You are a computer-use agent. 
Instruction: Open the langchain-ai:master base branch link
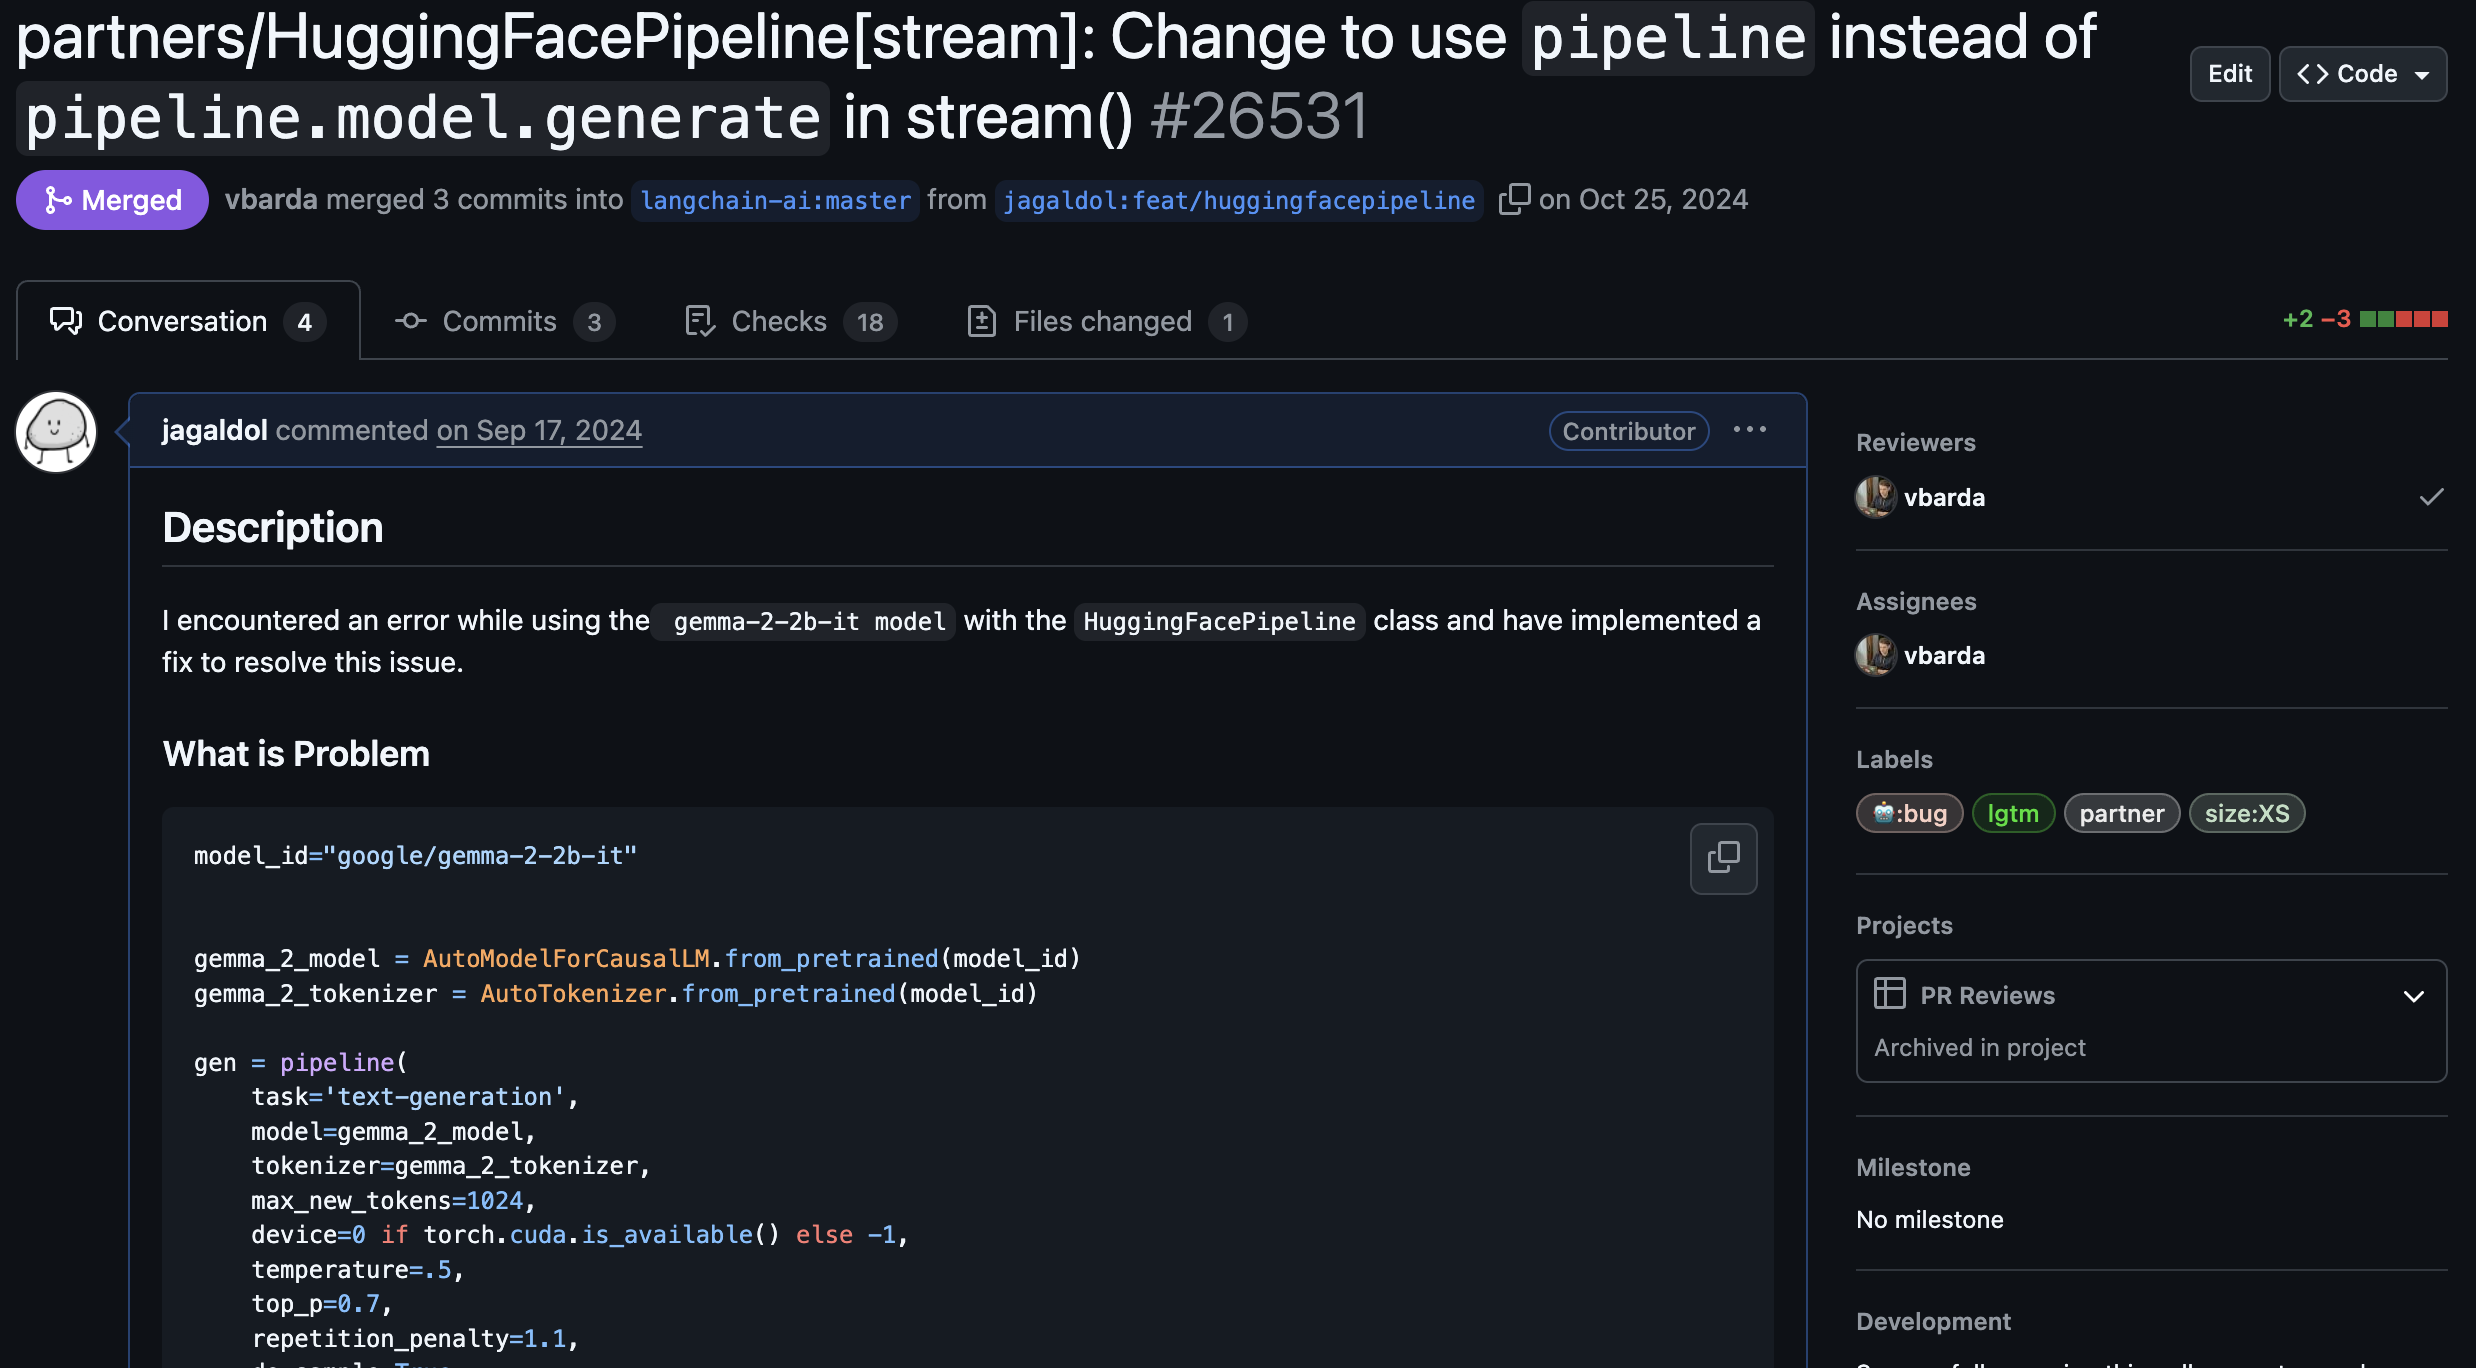click(775, 201)
